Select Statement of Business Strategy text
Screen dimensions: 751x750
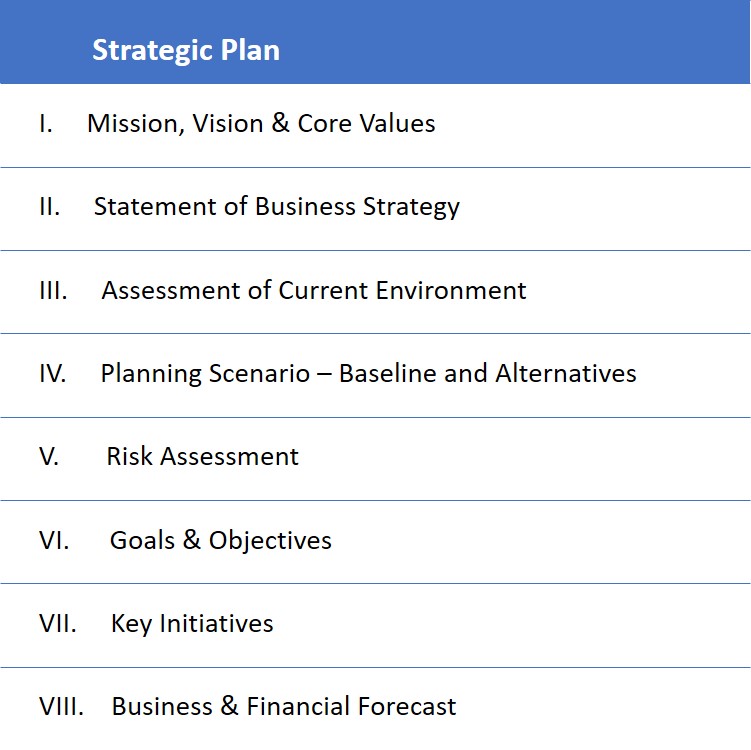(277, 207)
